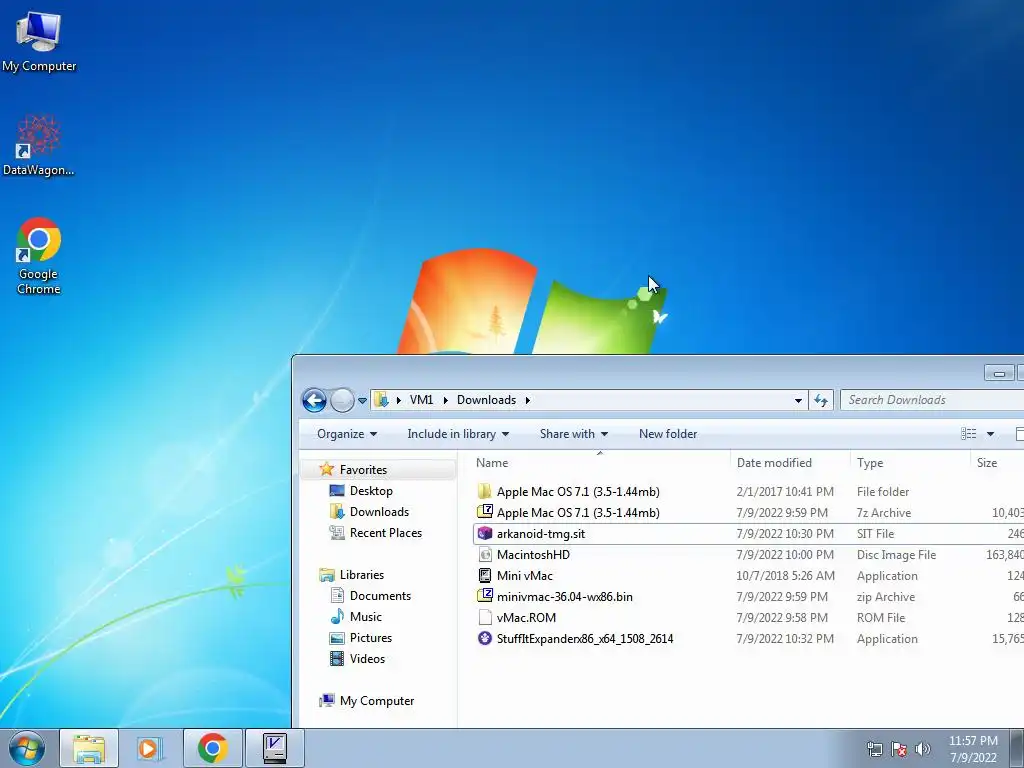Open the view options dropdown arrow
This screenshot has width=1024, height=768.
coord(990,434)
